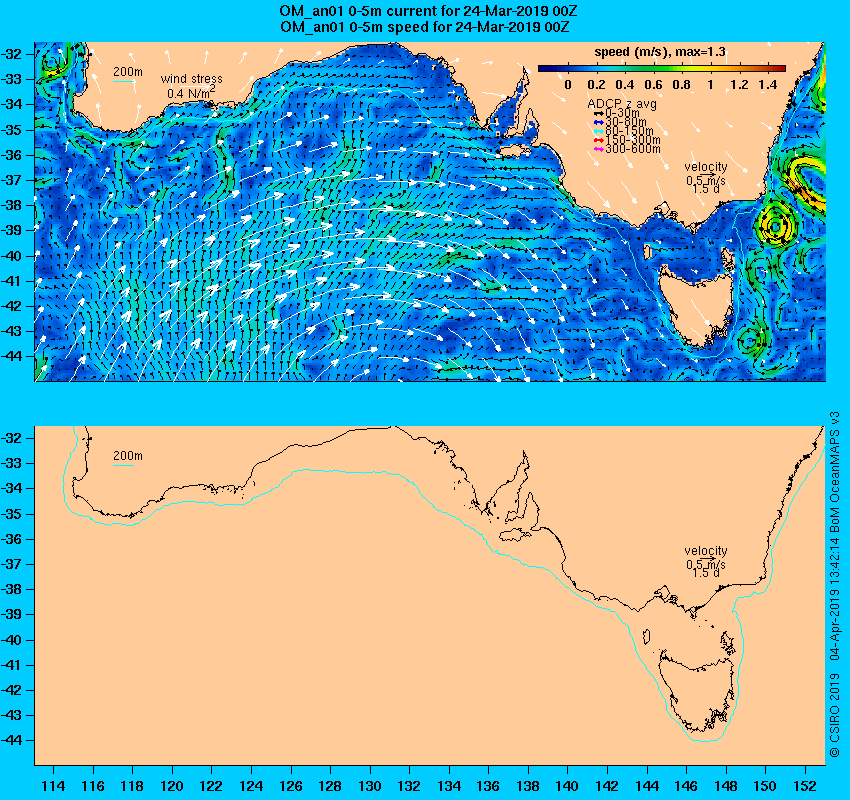850x800 pixels.
Task: Click longitude label '144' on the bottom axis
Action: pyautogui.click(x=647, y=785)
